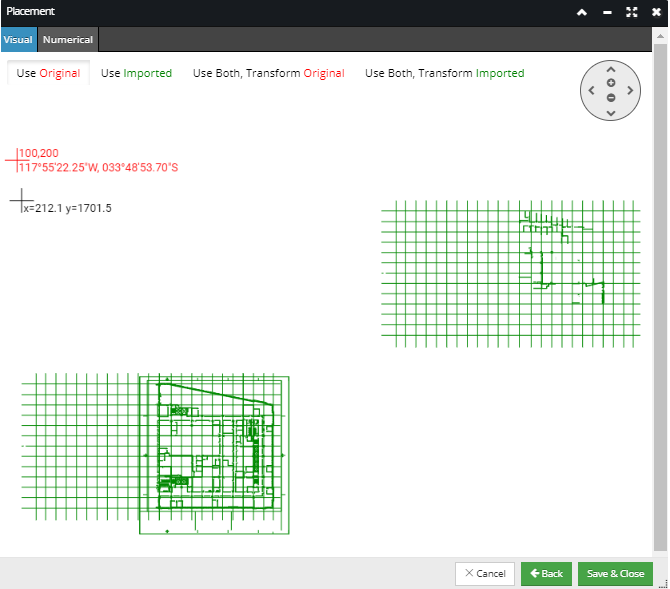Choose Use Both, Transform Original

pos(268,73)
